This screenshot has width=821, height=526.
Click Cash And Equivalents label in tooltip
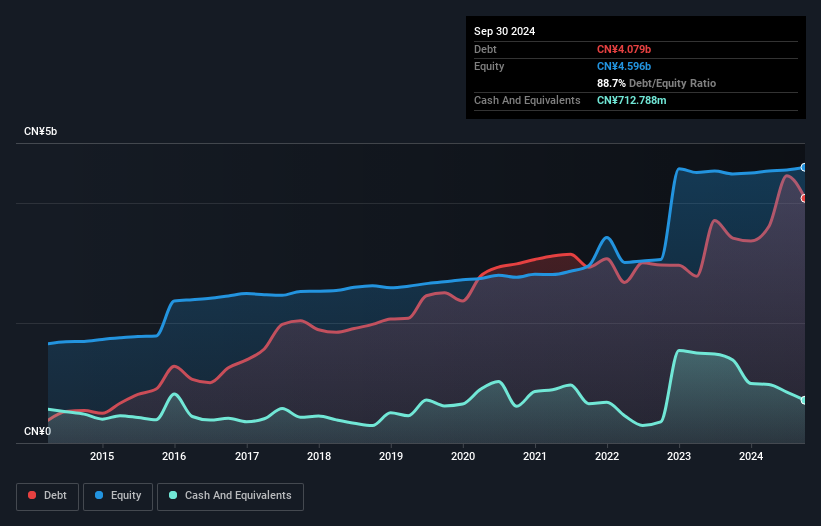(527, 100)
